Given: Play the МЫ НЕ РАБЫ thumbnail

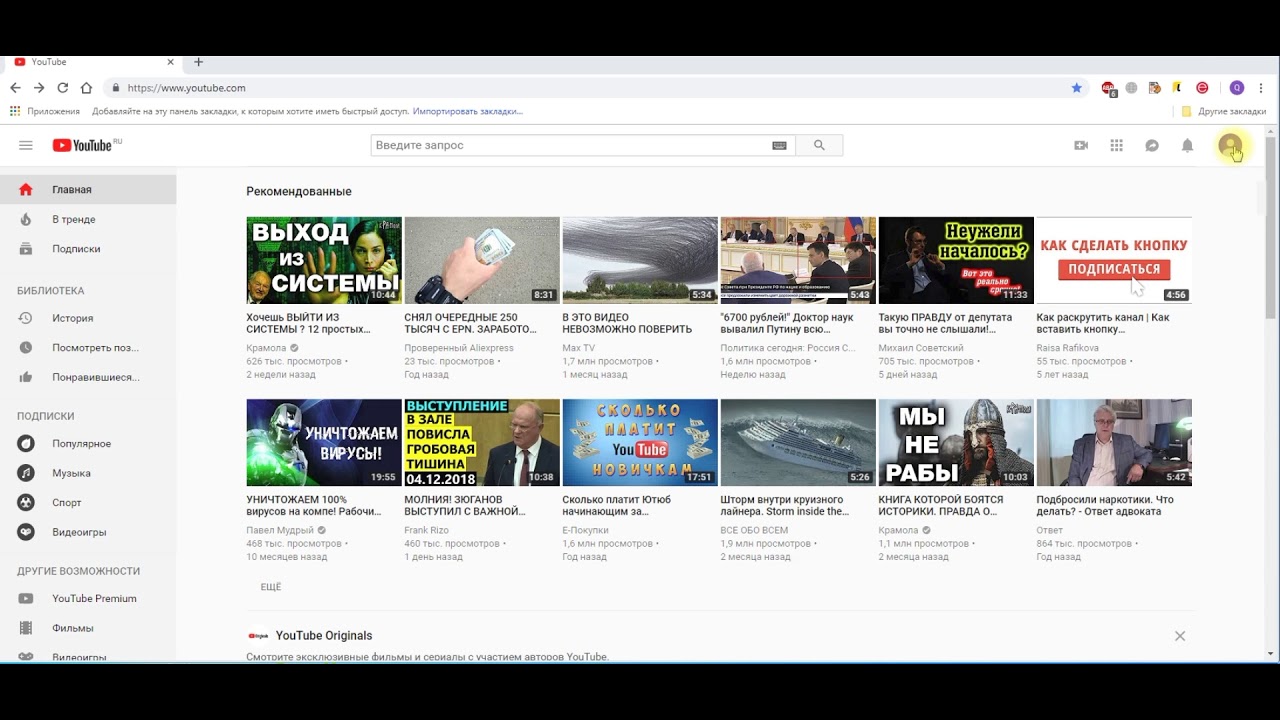Looking at the screenshot, I should click(956, 443).
